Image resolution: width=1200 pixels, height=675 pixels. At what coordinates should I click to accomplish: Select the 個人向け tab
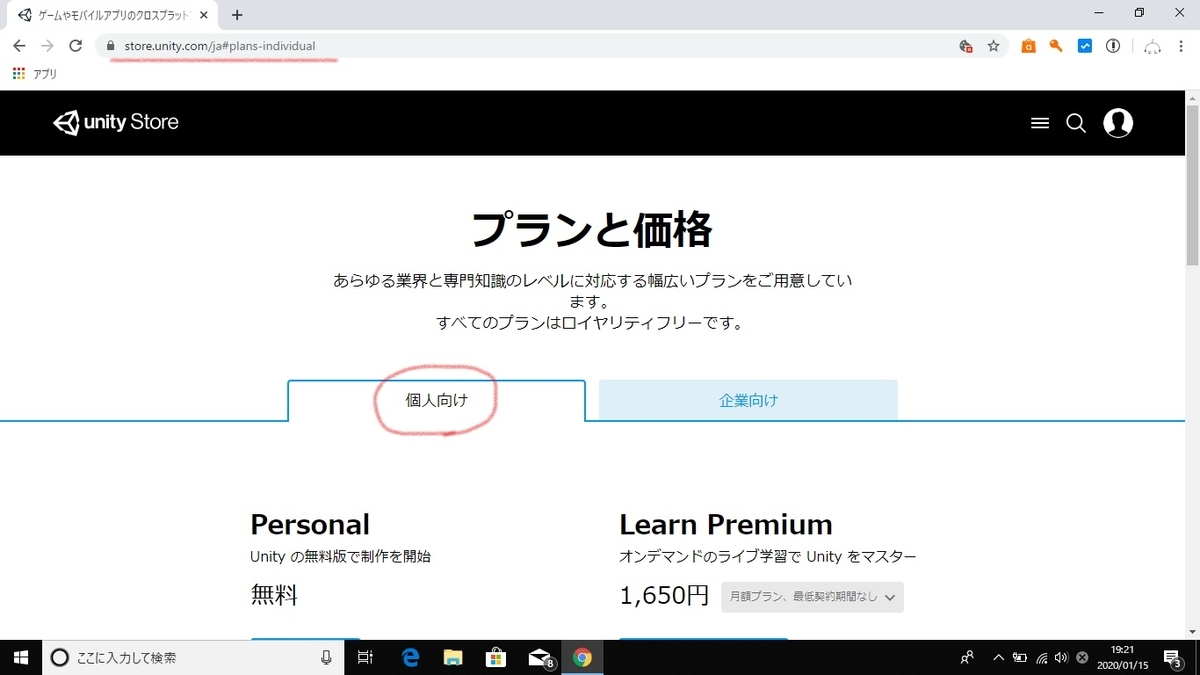pos(436,400)
